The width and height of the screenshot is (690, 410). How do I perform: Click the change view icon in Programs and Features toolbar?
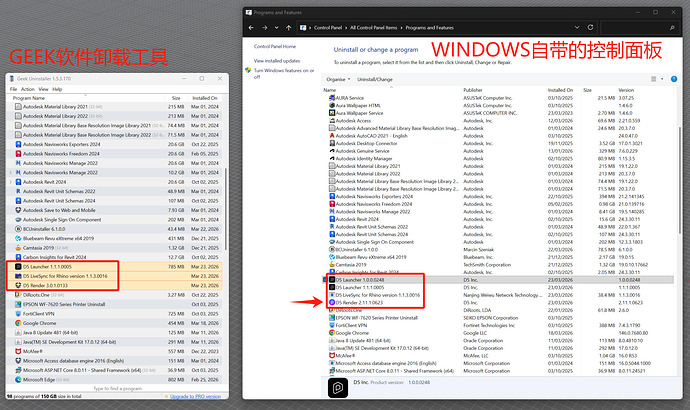tap(653, 79)
